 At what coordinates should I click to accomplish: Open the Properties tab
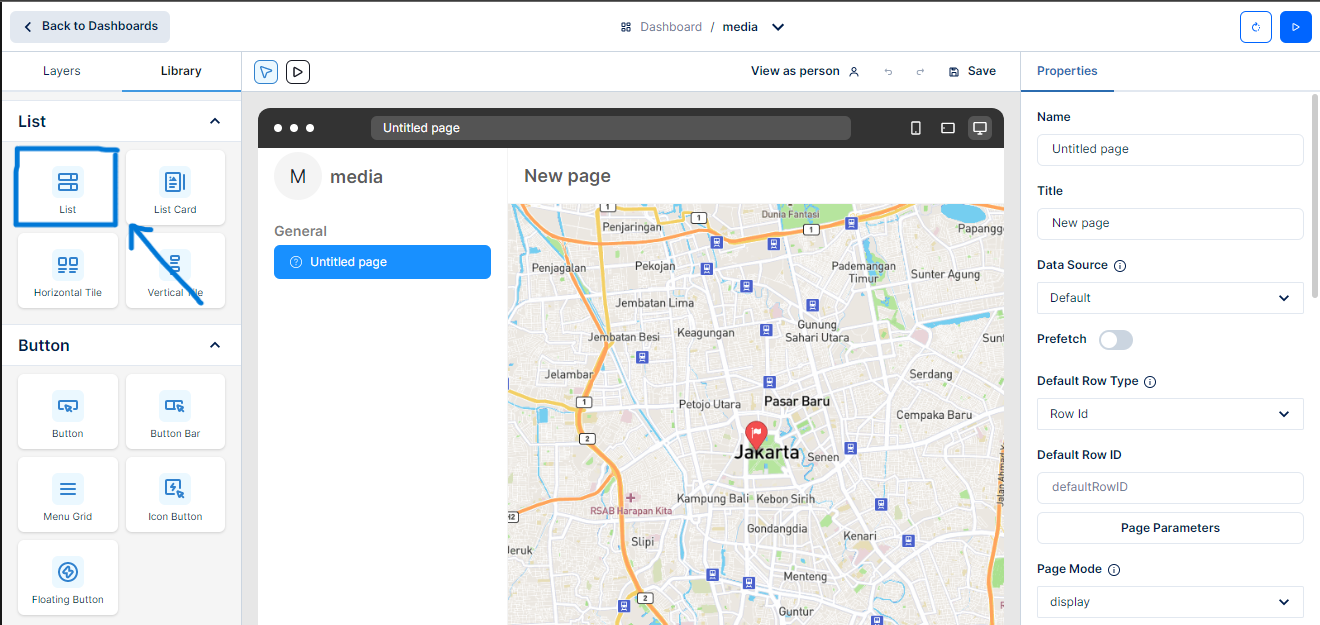click(1067, 71)
